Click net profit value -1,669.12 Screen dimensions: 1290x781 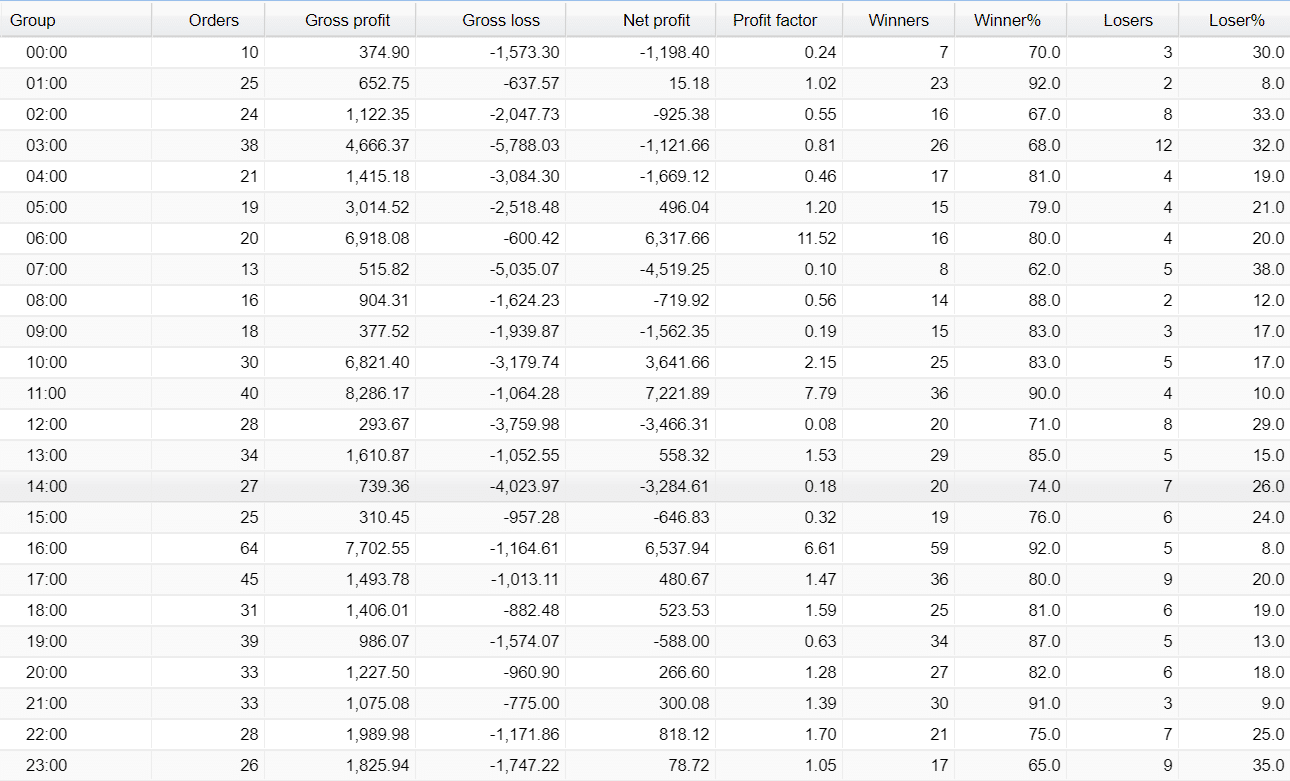coord(675,177)
